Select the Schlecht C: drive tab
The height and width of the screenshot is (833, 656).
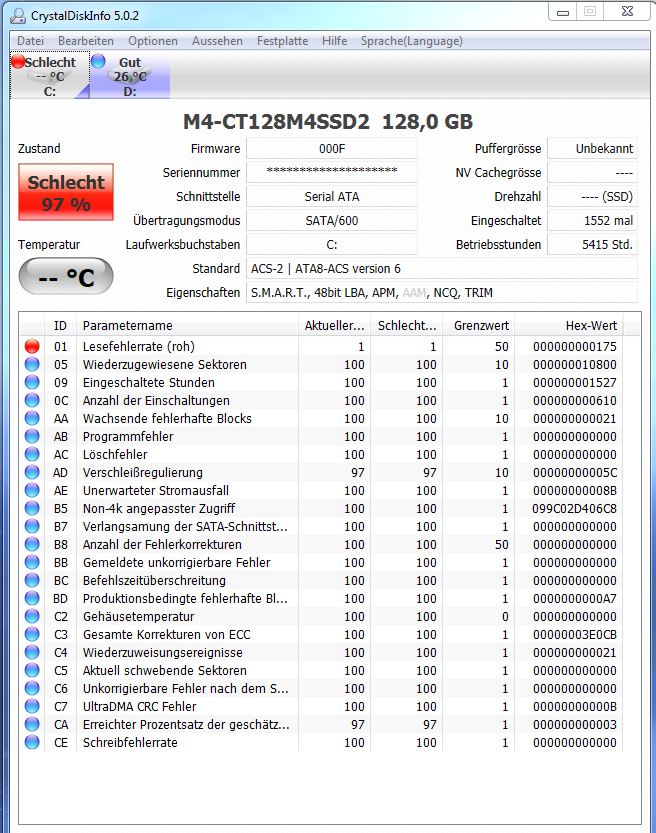coord(50,75)
